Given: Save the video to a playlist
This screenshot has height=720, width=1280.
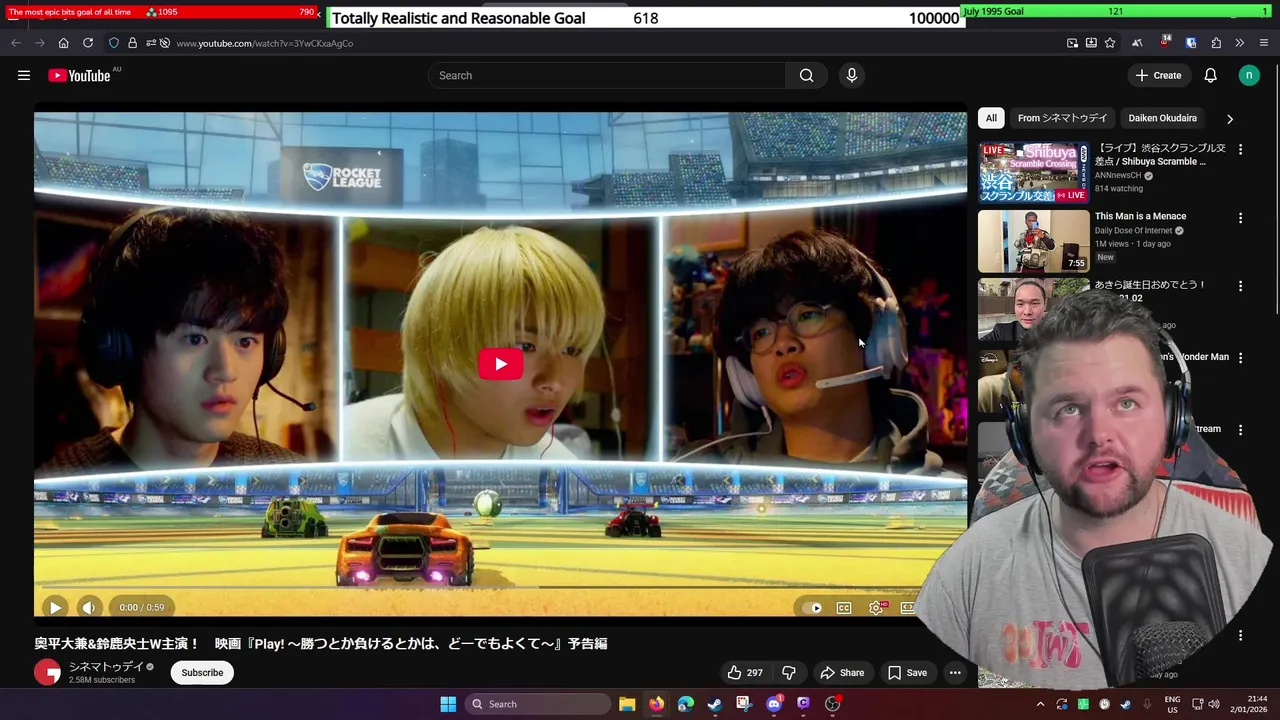Looking at the screenshot, I should click(x=908, y=672).
